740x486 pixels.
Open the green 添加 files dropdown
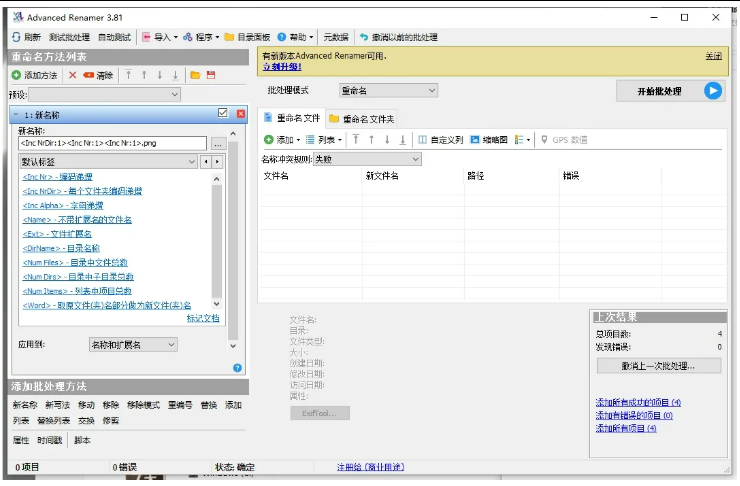(x=282, y=140)
